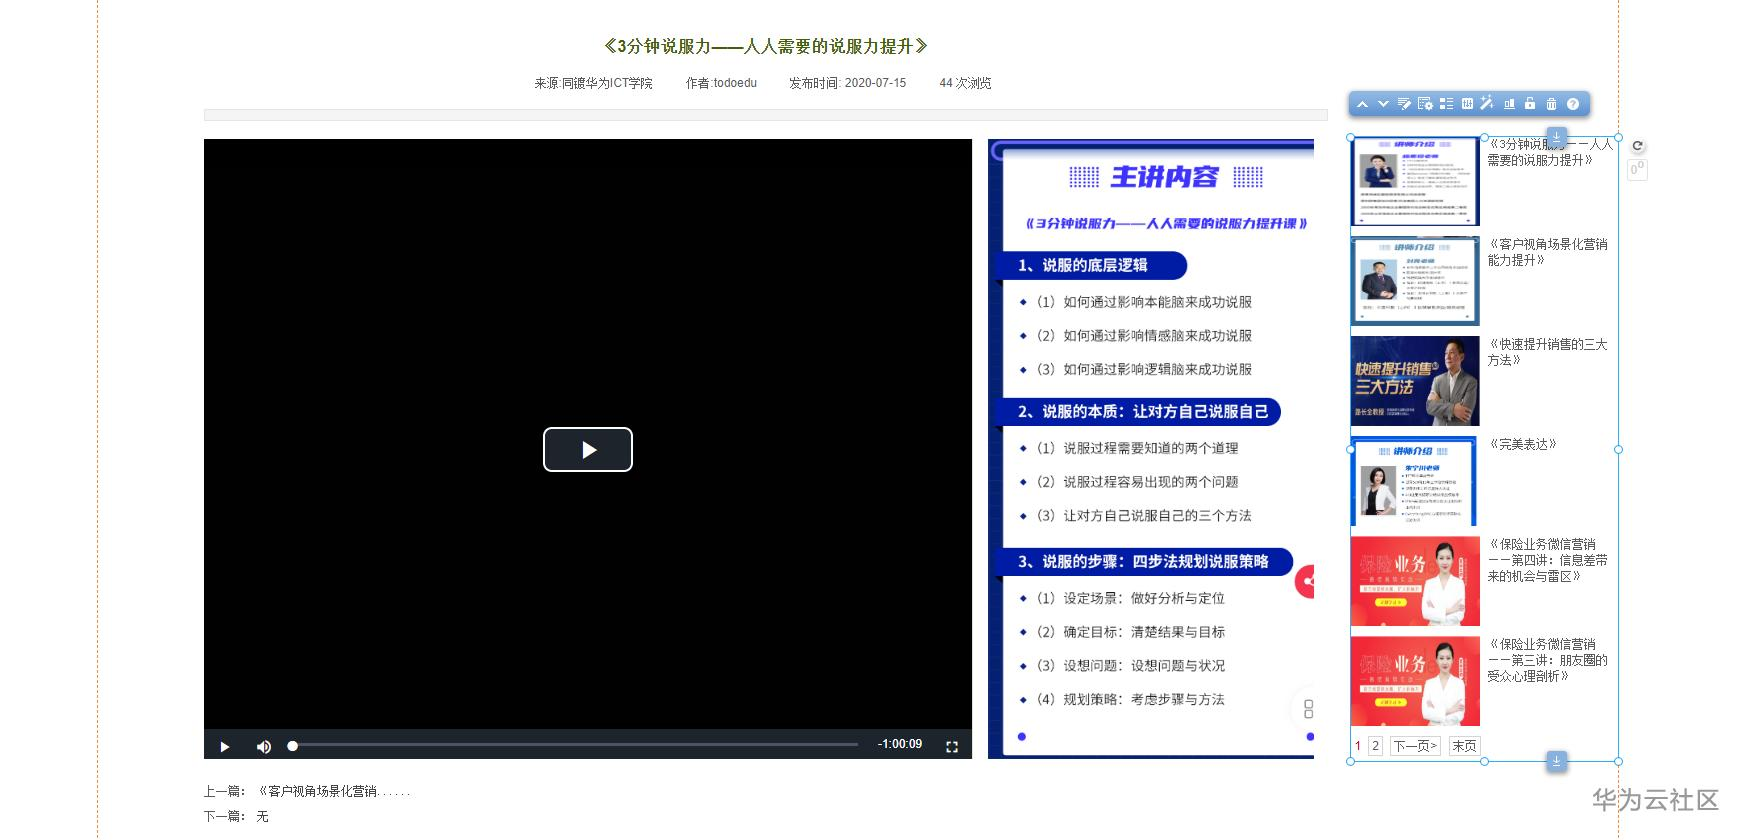Click author text 作者:todoedu
This screenshot has height=840, width=1739.
tap(721, 83)
